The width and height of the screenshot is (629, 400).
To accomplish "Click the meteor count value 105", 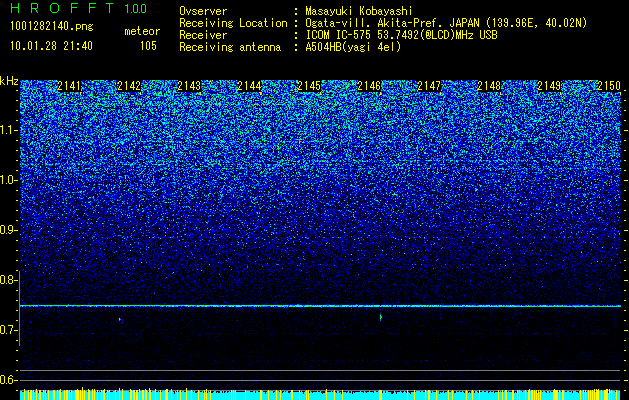I will [x=148, y=46].
